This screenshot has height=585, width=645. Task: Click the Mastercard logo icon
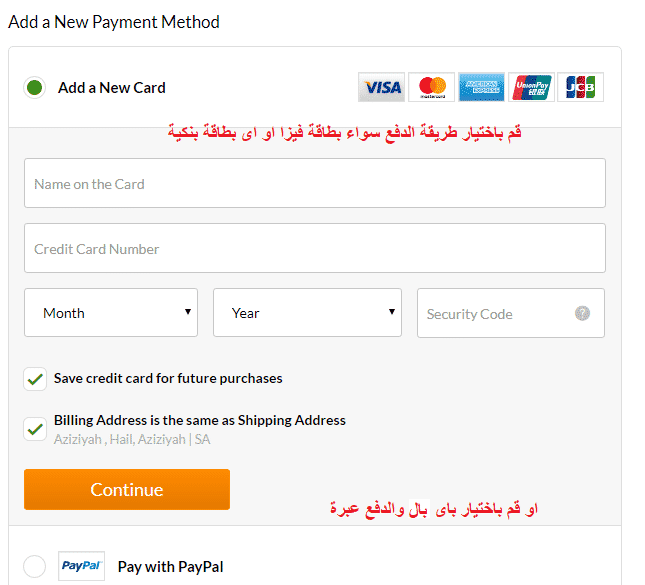click(x=432, y=87)
